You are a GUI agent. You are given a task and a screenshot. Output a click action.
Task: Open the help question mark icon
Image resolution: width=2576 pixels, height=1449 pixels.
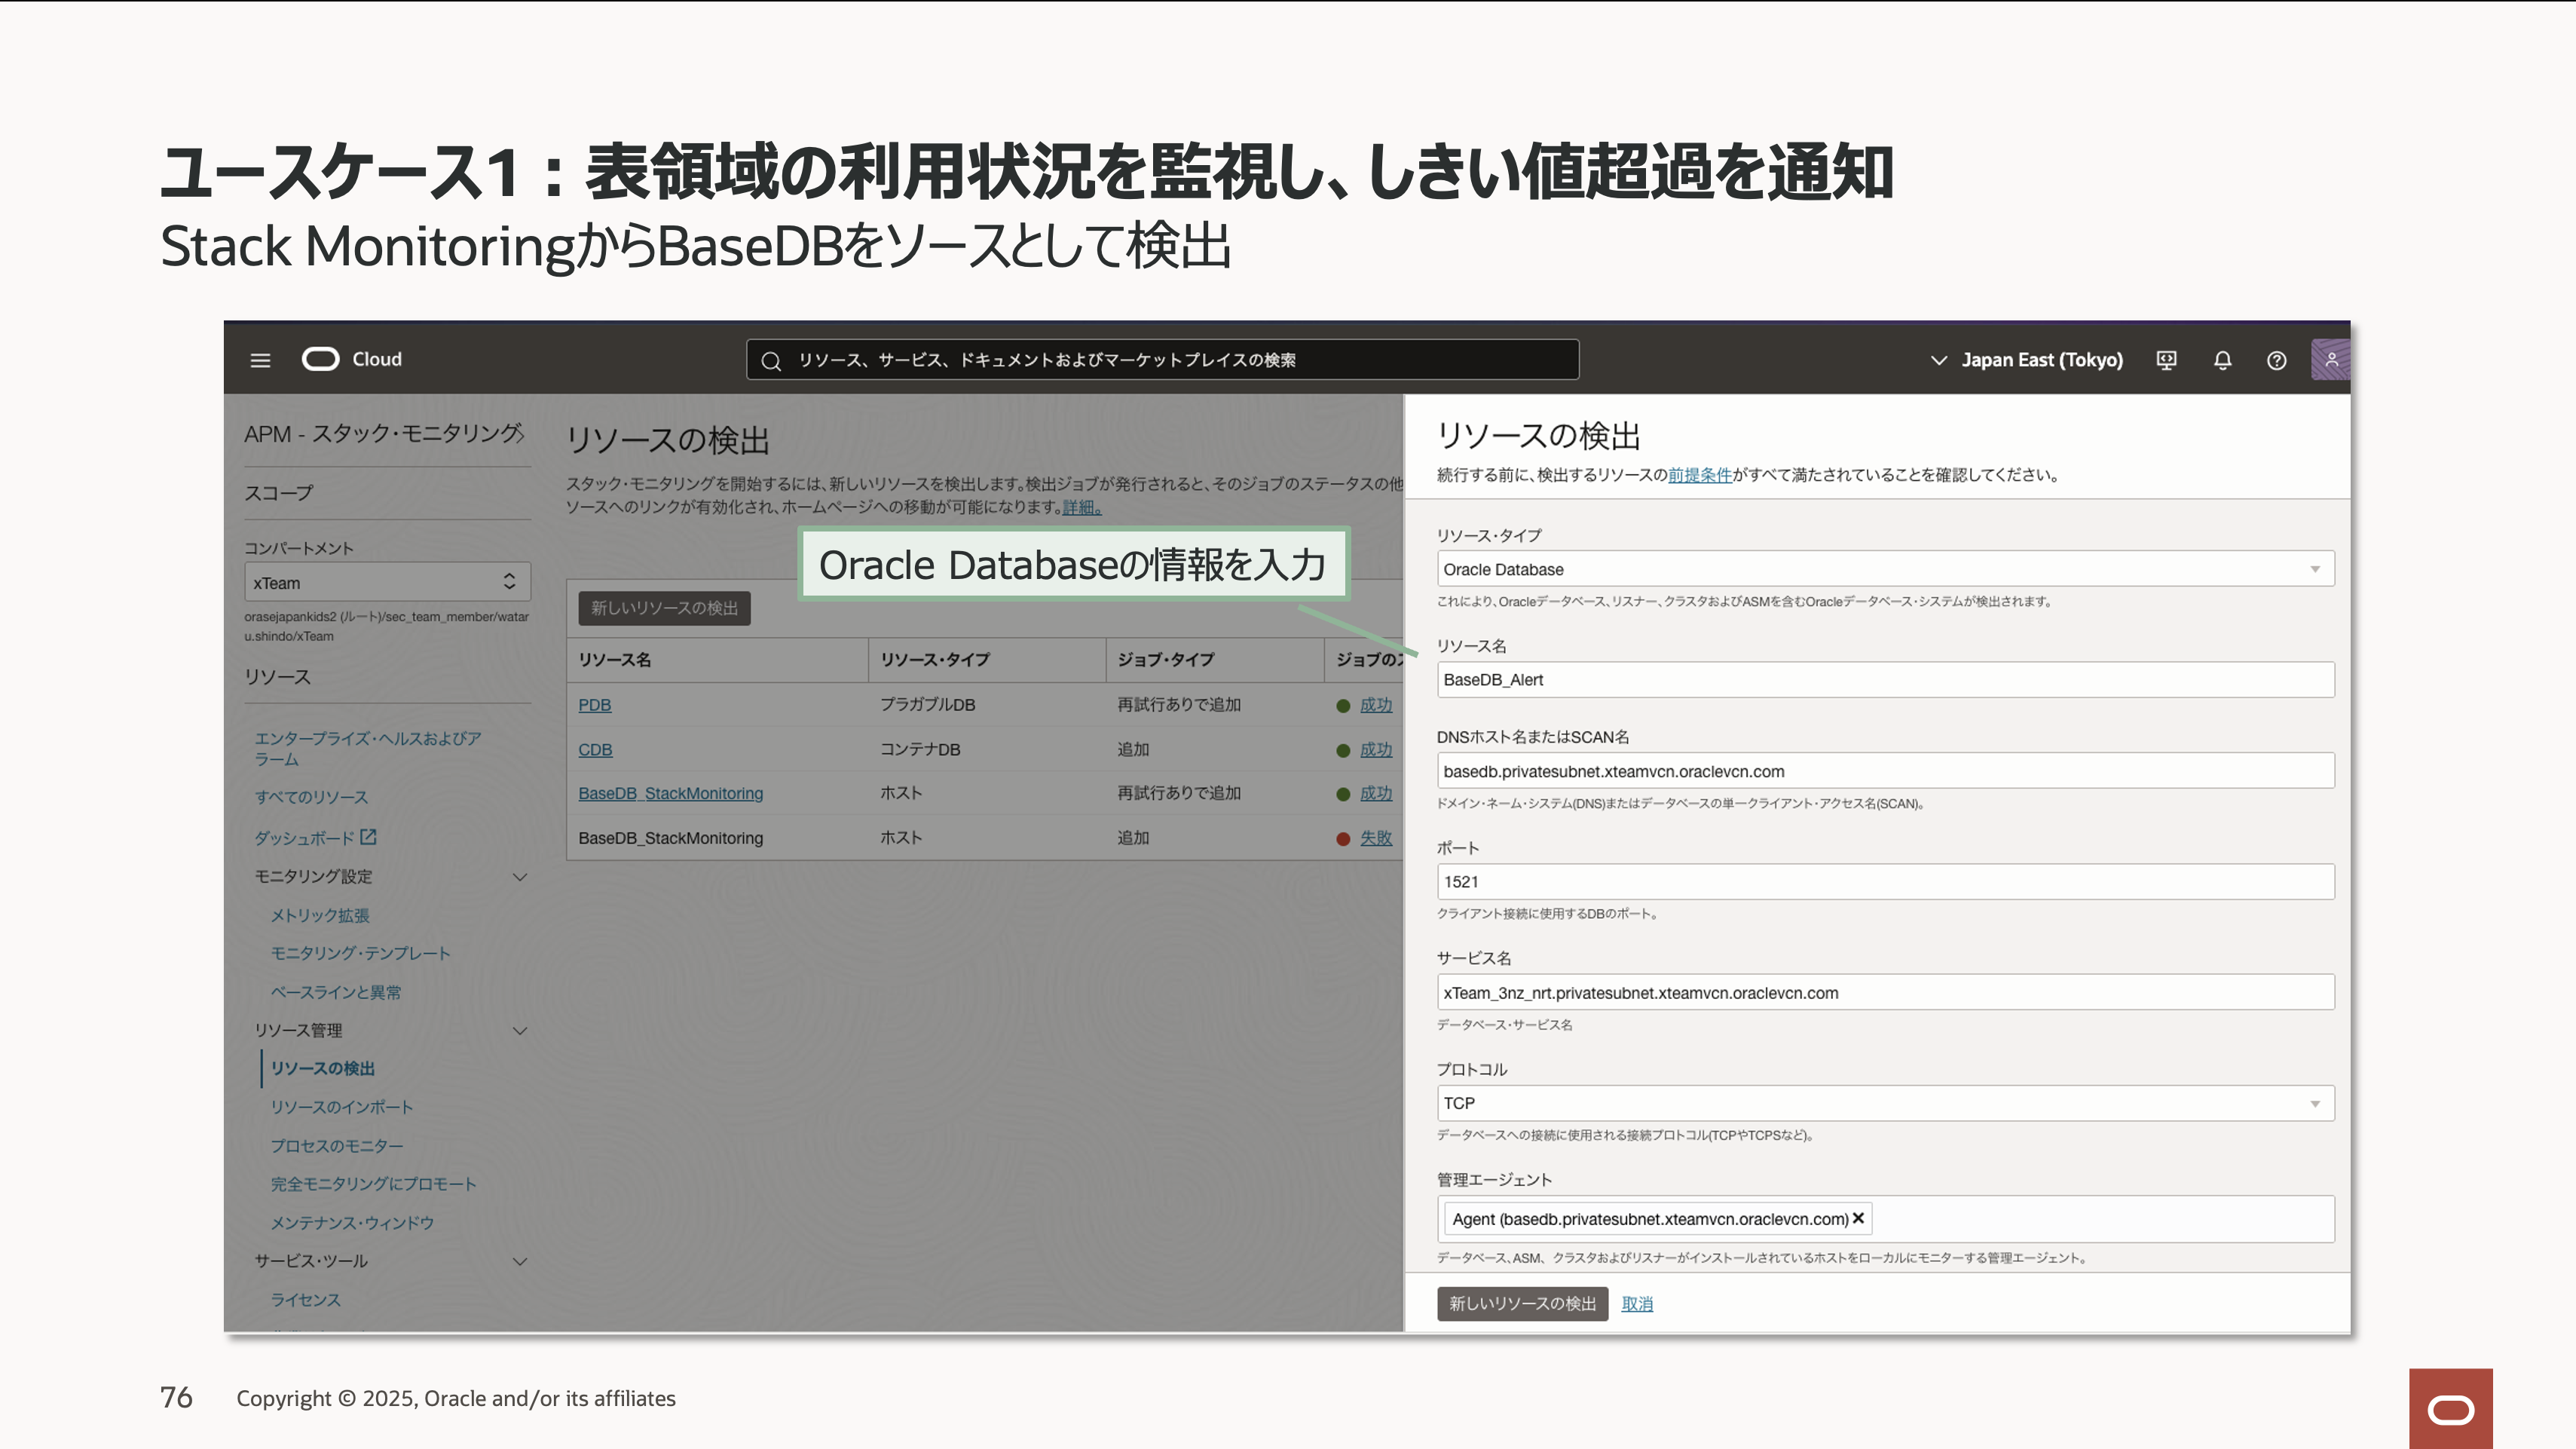point(2276,360)
